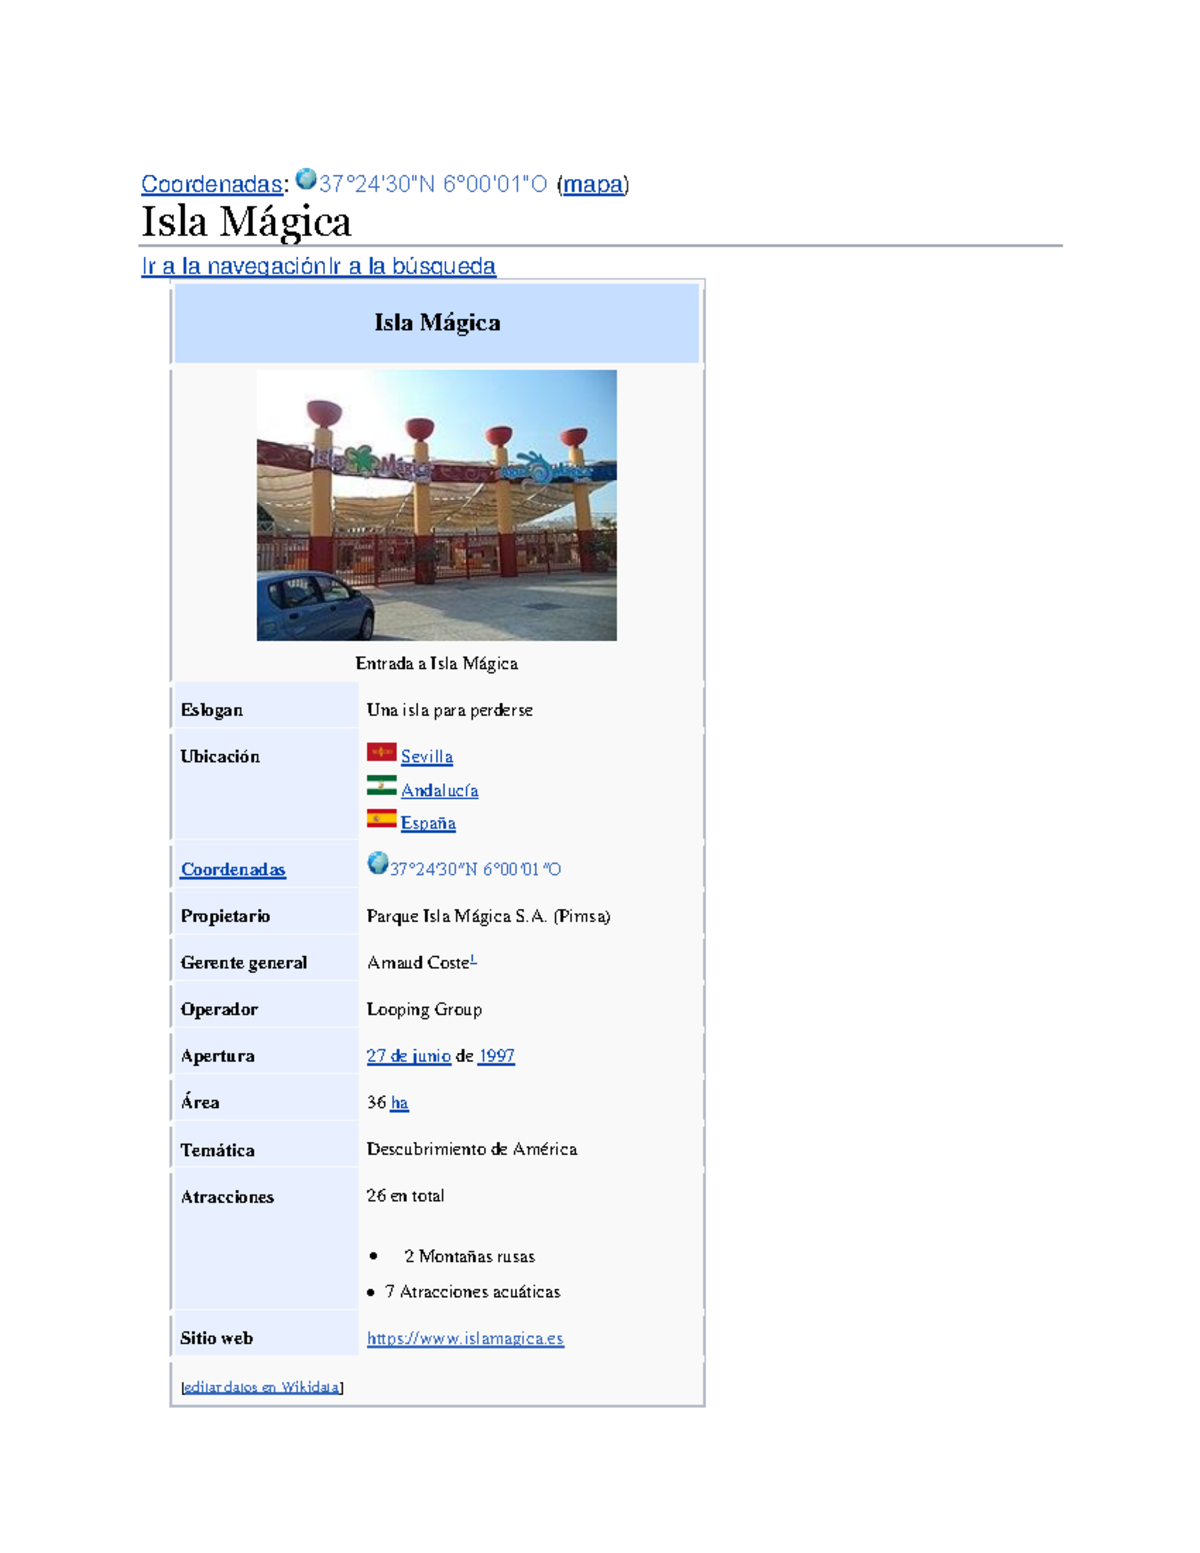Open the '27 de junio' date link
This screenshot has width=1200, height=1553.
point(409,1056)
